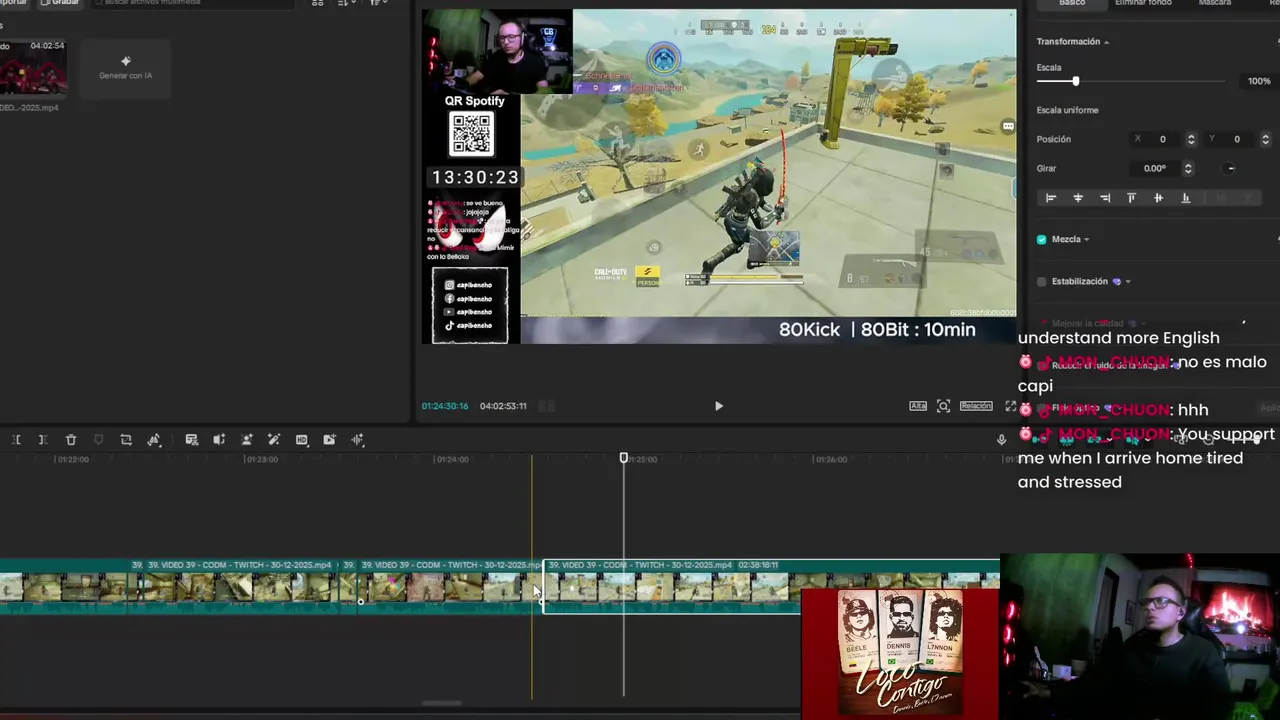1280x720 pixels.
Task: Click the options icon at preview right edge
Action: (x=1008, y=126)
